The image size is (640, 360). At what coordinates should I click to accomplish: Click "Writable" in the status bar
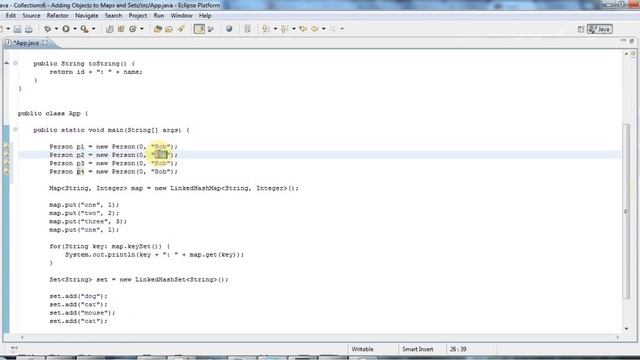point(362,349)
